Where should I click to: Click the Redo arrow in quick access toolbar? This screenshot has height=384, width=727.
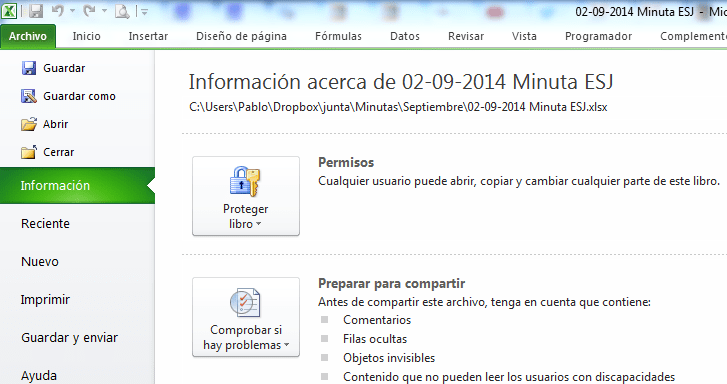(x=89, y=11)
